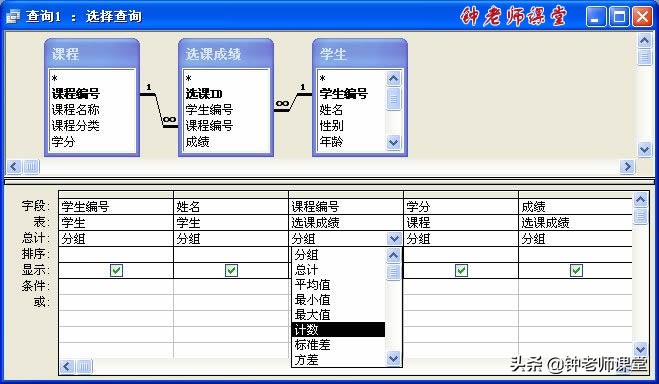
Task: Maximize the 查询1 window
Action: (619, 17)
